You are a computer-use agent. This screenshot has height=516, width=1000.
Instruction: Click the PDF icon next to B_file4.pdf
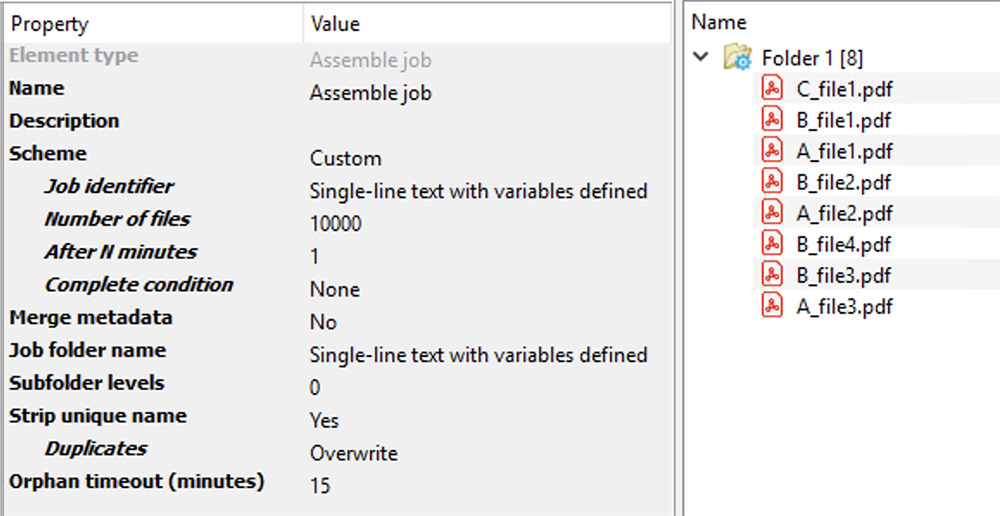[x=771, y=244]
